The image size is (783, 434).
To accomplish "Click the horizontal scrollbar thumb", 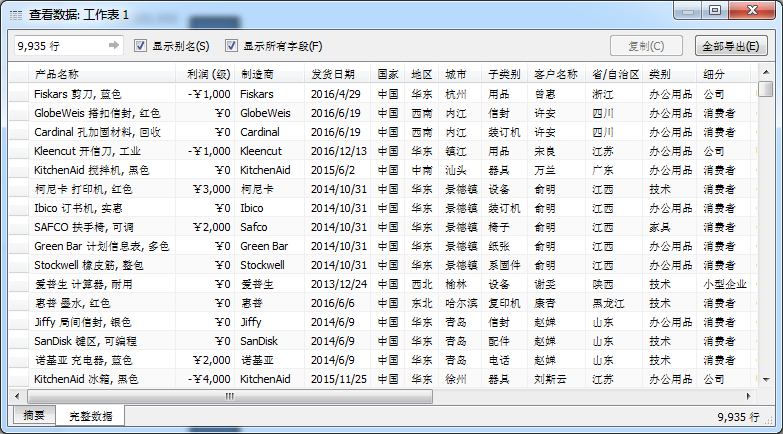I will click(x=230, y=397).
